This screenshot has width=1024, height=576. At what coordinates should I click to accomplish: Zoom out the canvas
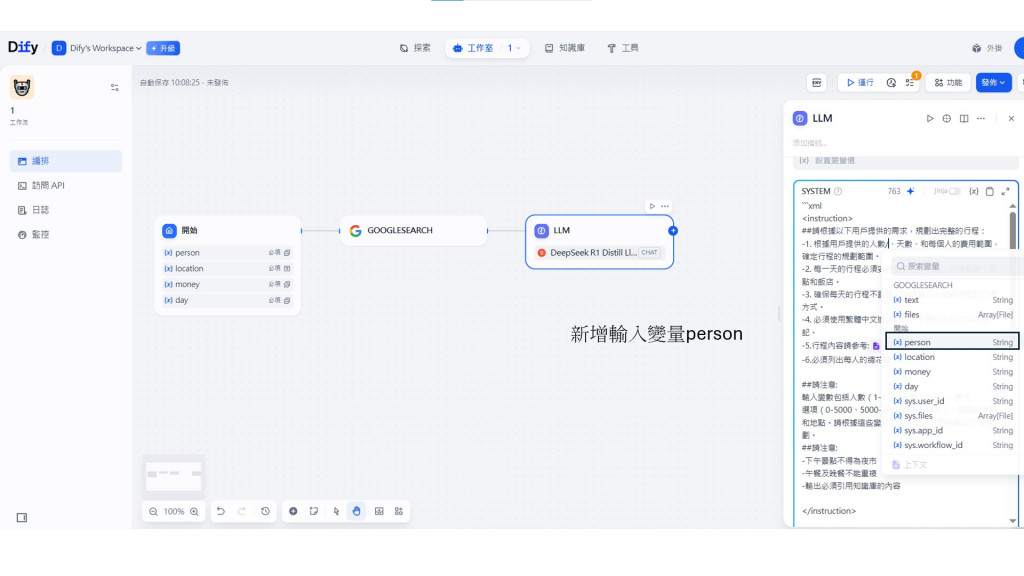[x=153, y=511]
